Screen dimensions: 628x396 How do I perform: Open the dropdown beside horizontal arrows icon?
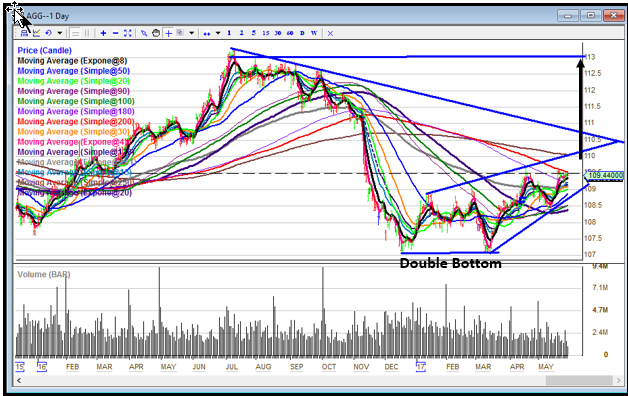click(218, 33)
